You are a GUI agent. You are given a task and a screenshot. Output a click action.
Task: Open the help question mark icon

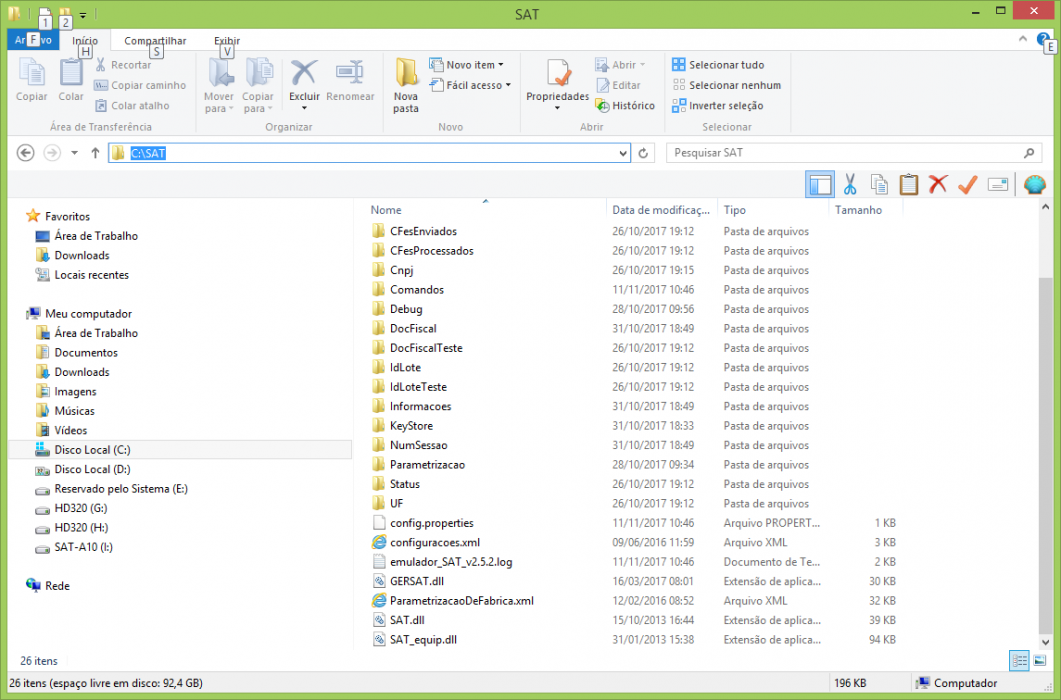click(x=1043, y=39)
